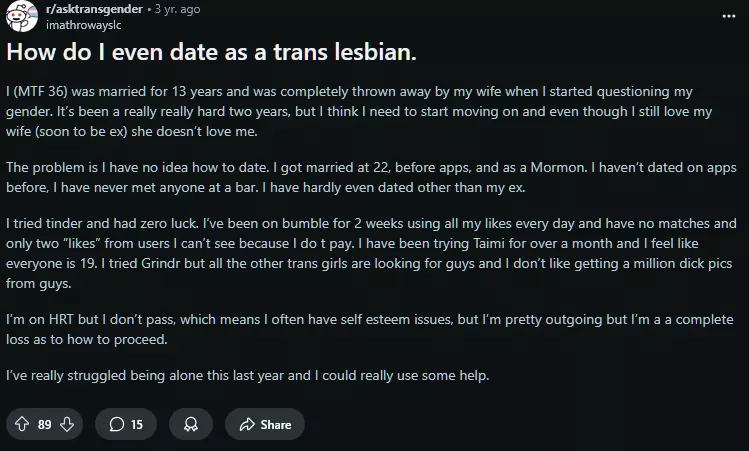Click the comment count number 15
The height and width of the screenshot is (451, 749).
point(137,424)
